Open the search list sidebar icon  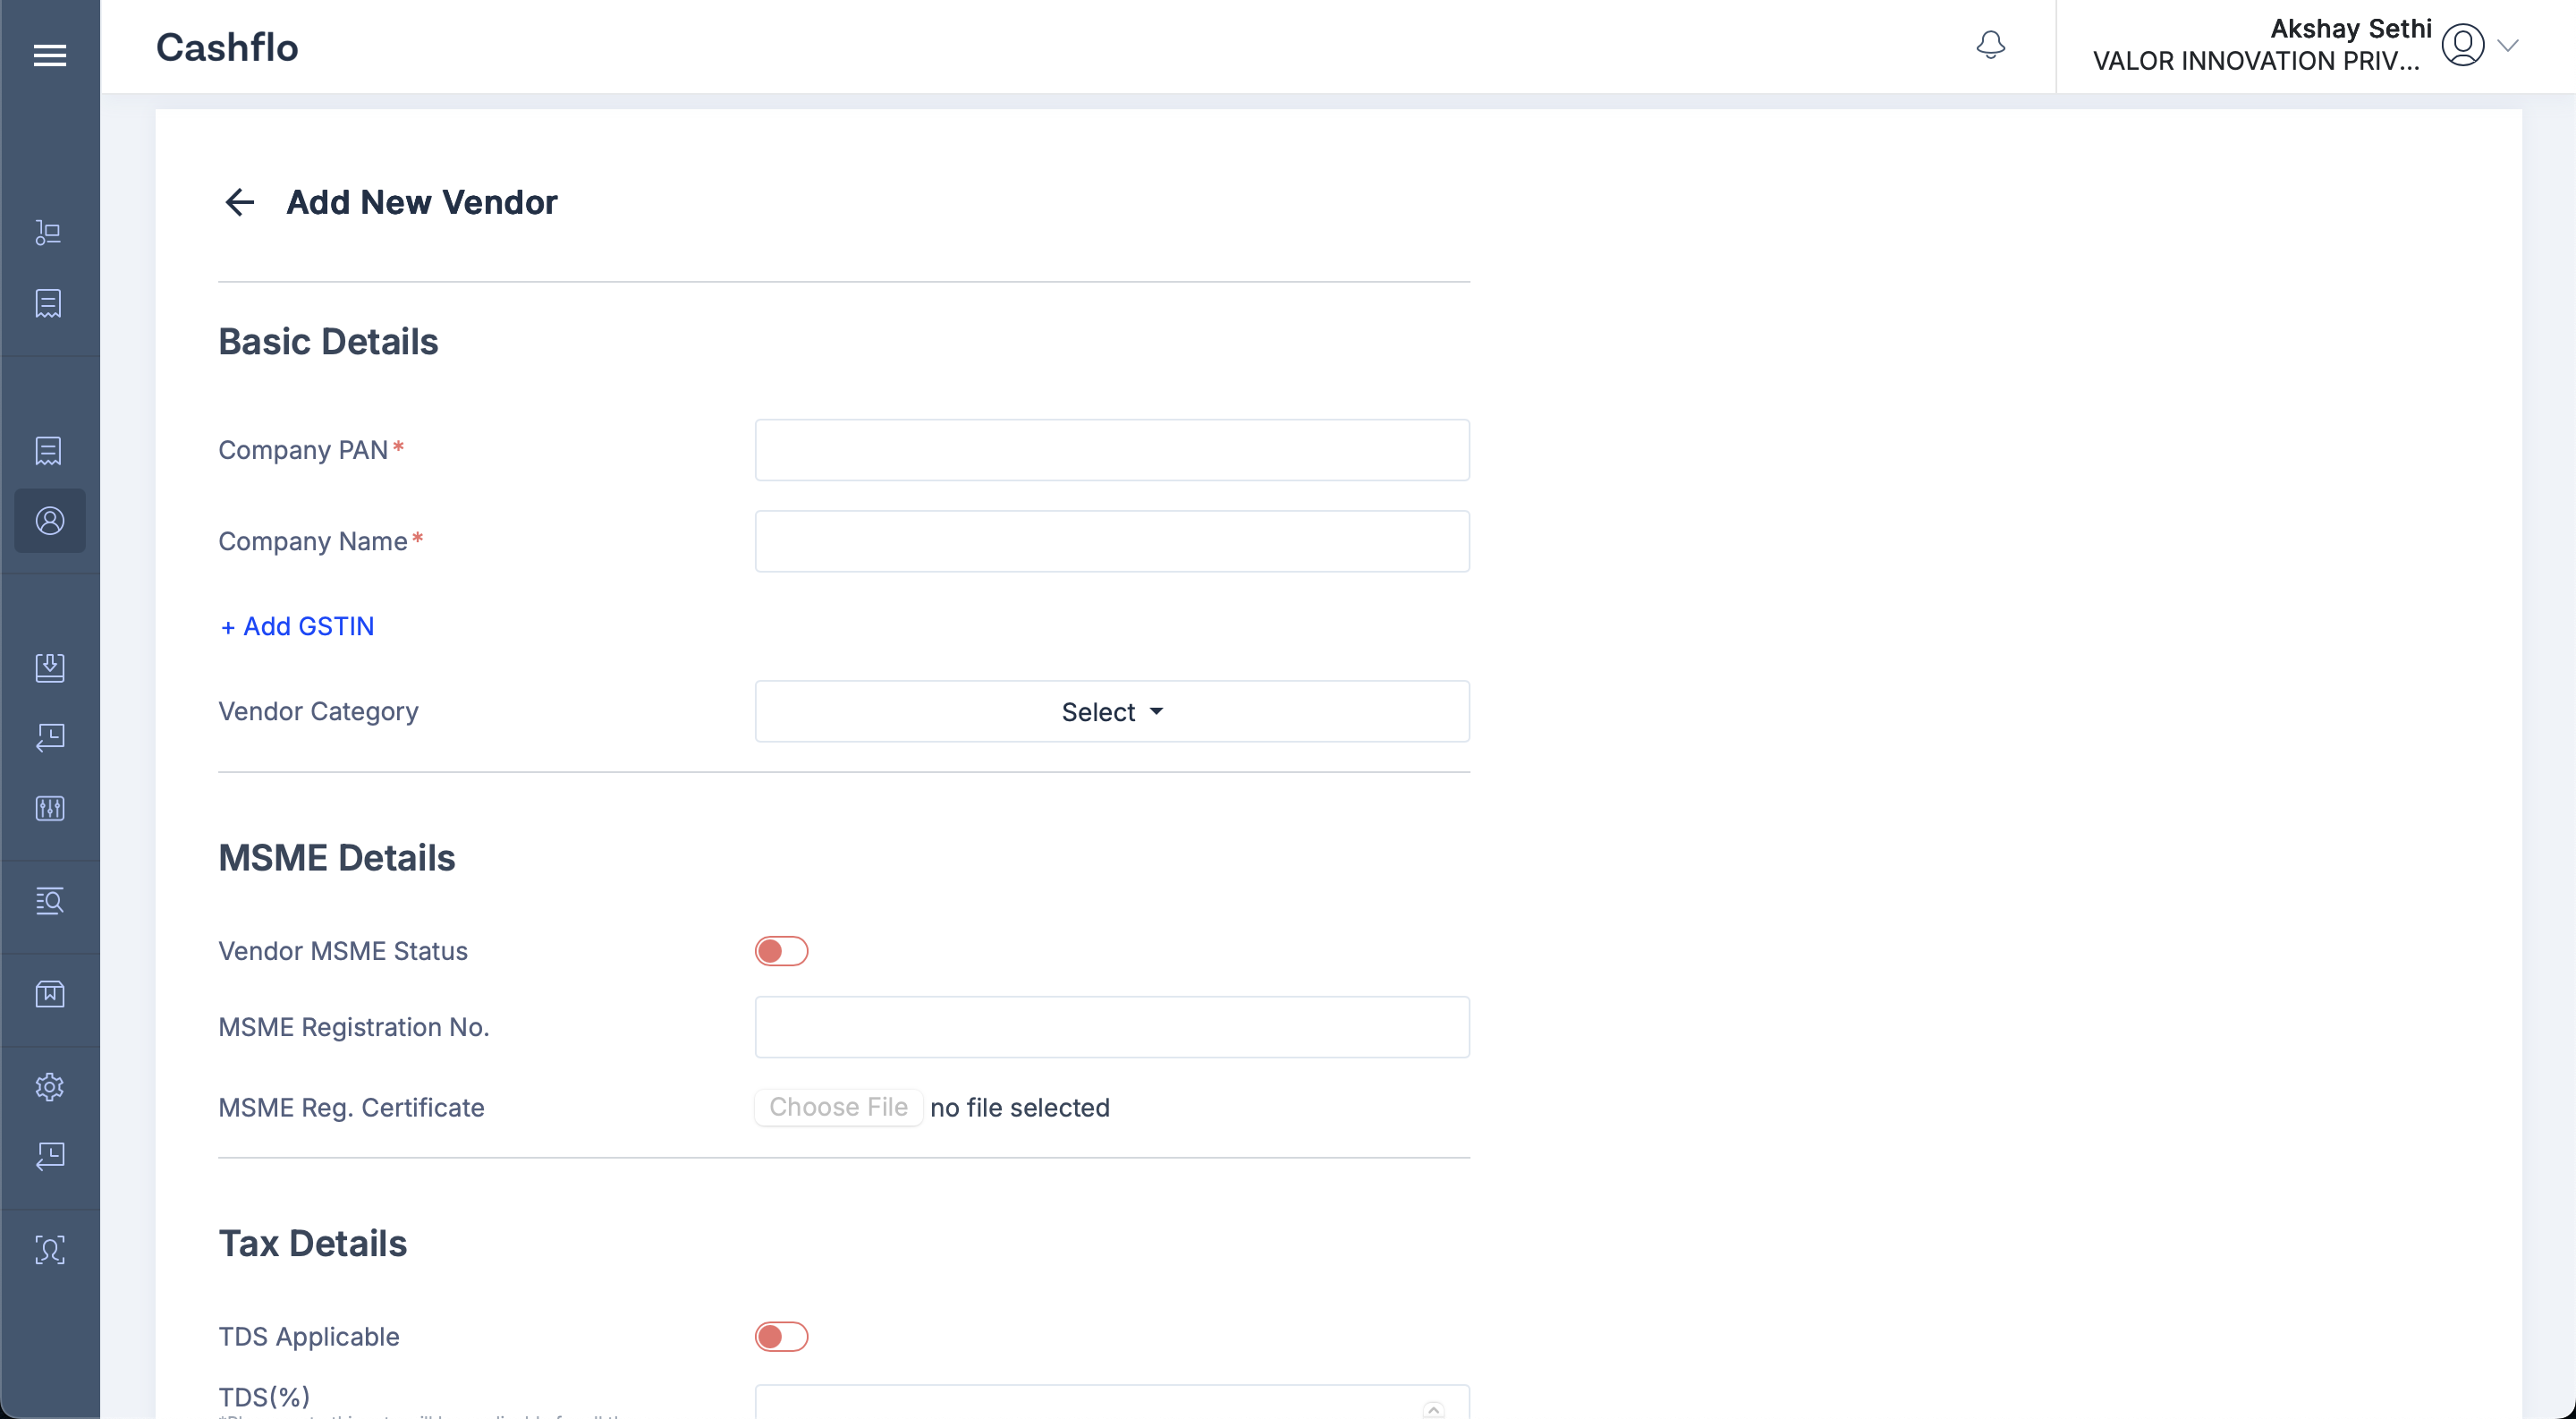[x=50, y=901]
